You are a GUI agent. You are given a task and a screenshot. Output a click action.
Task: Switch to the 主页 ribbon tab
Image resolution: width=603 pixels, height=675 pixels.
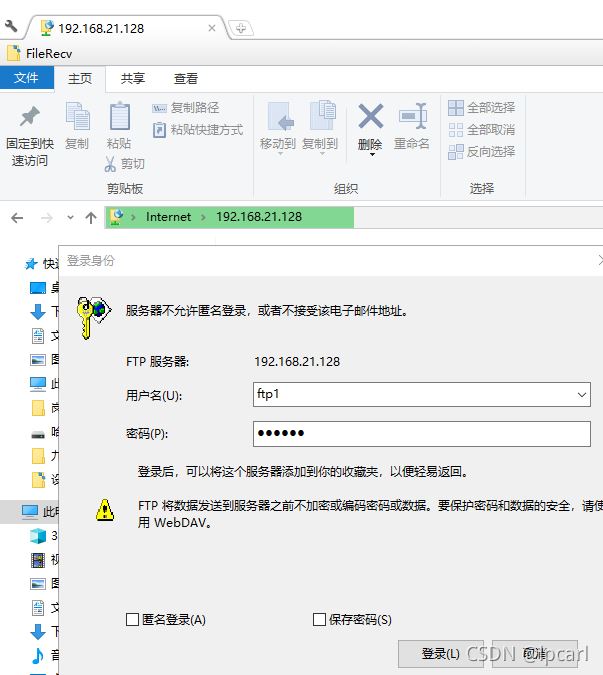point(80,79)
